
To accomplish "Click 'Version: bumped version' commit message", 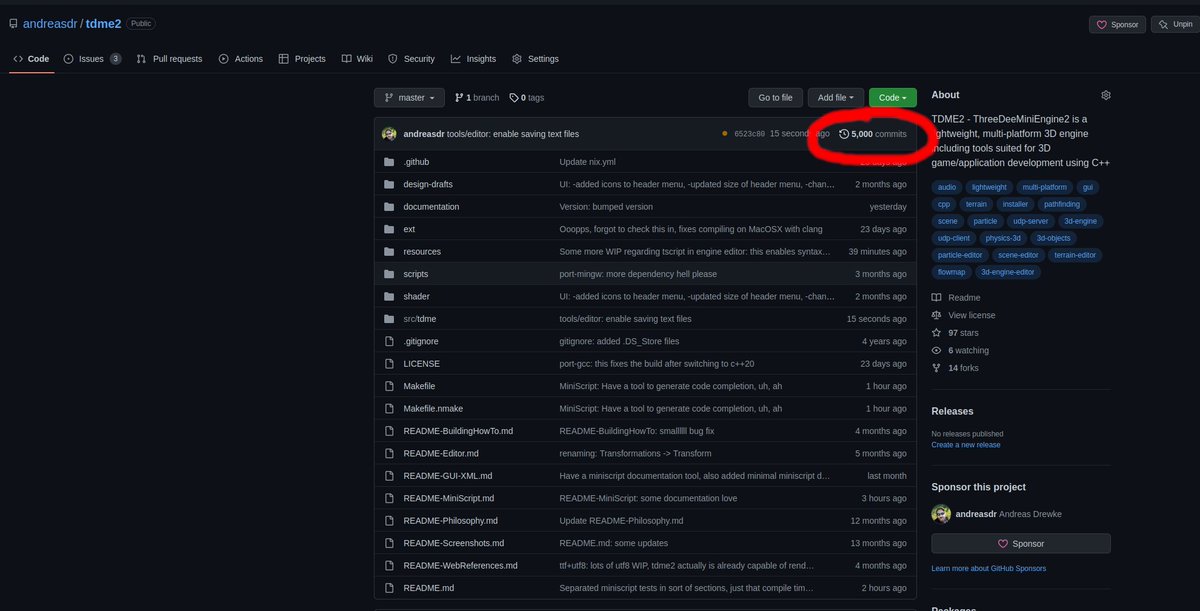I will coord(606,207).
